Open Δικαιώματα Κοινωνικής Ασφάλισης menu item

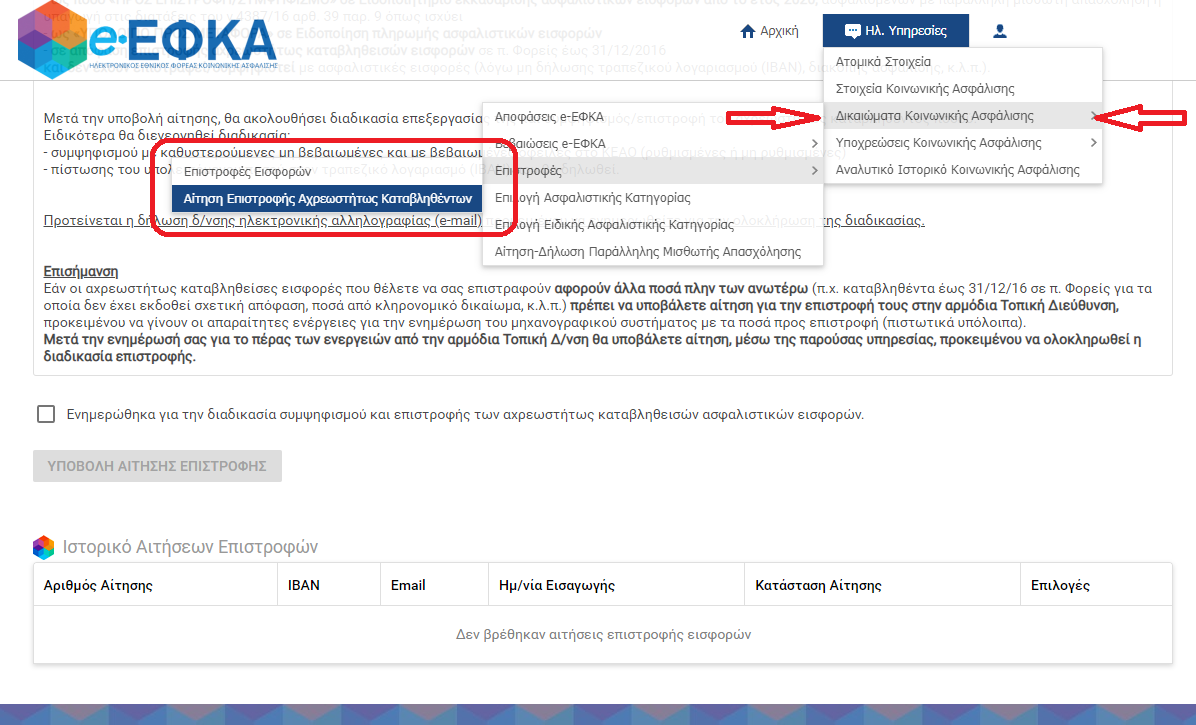[963, 116]
